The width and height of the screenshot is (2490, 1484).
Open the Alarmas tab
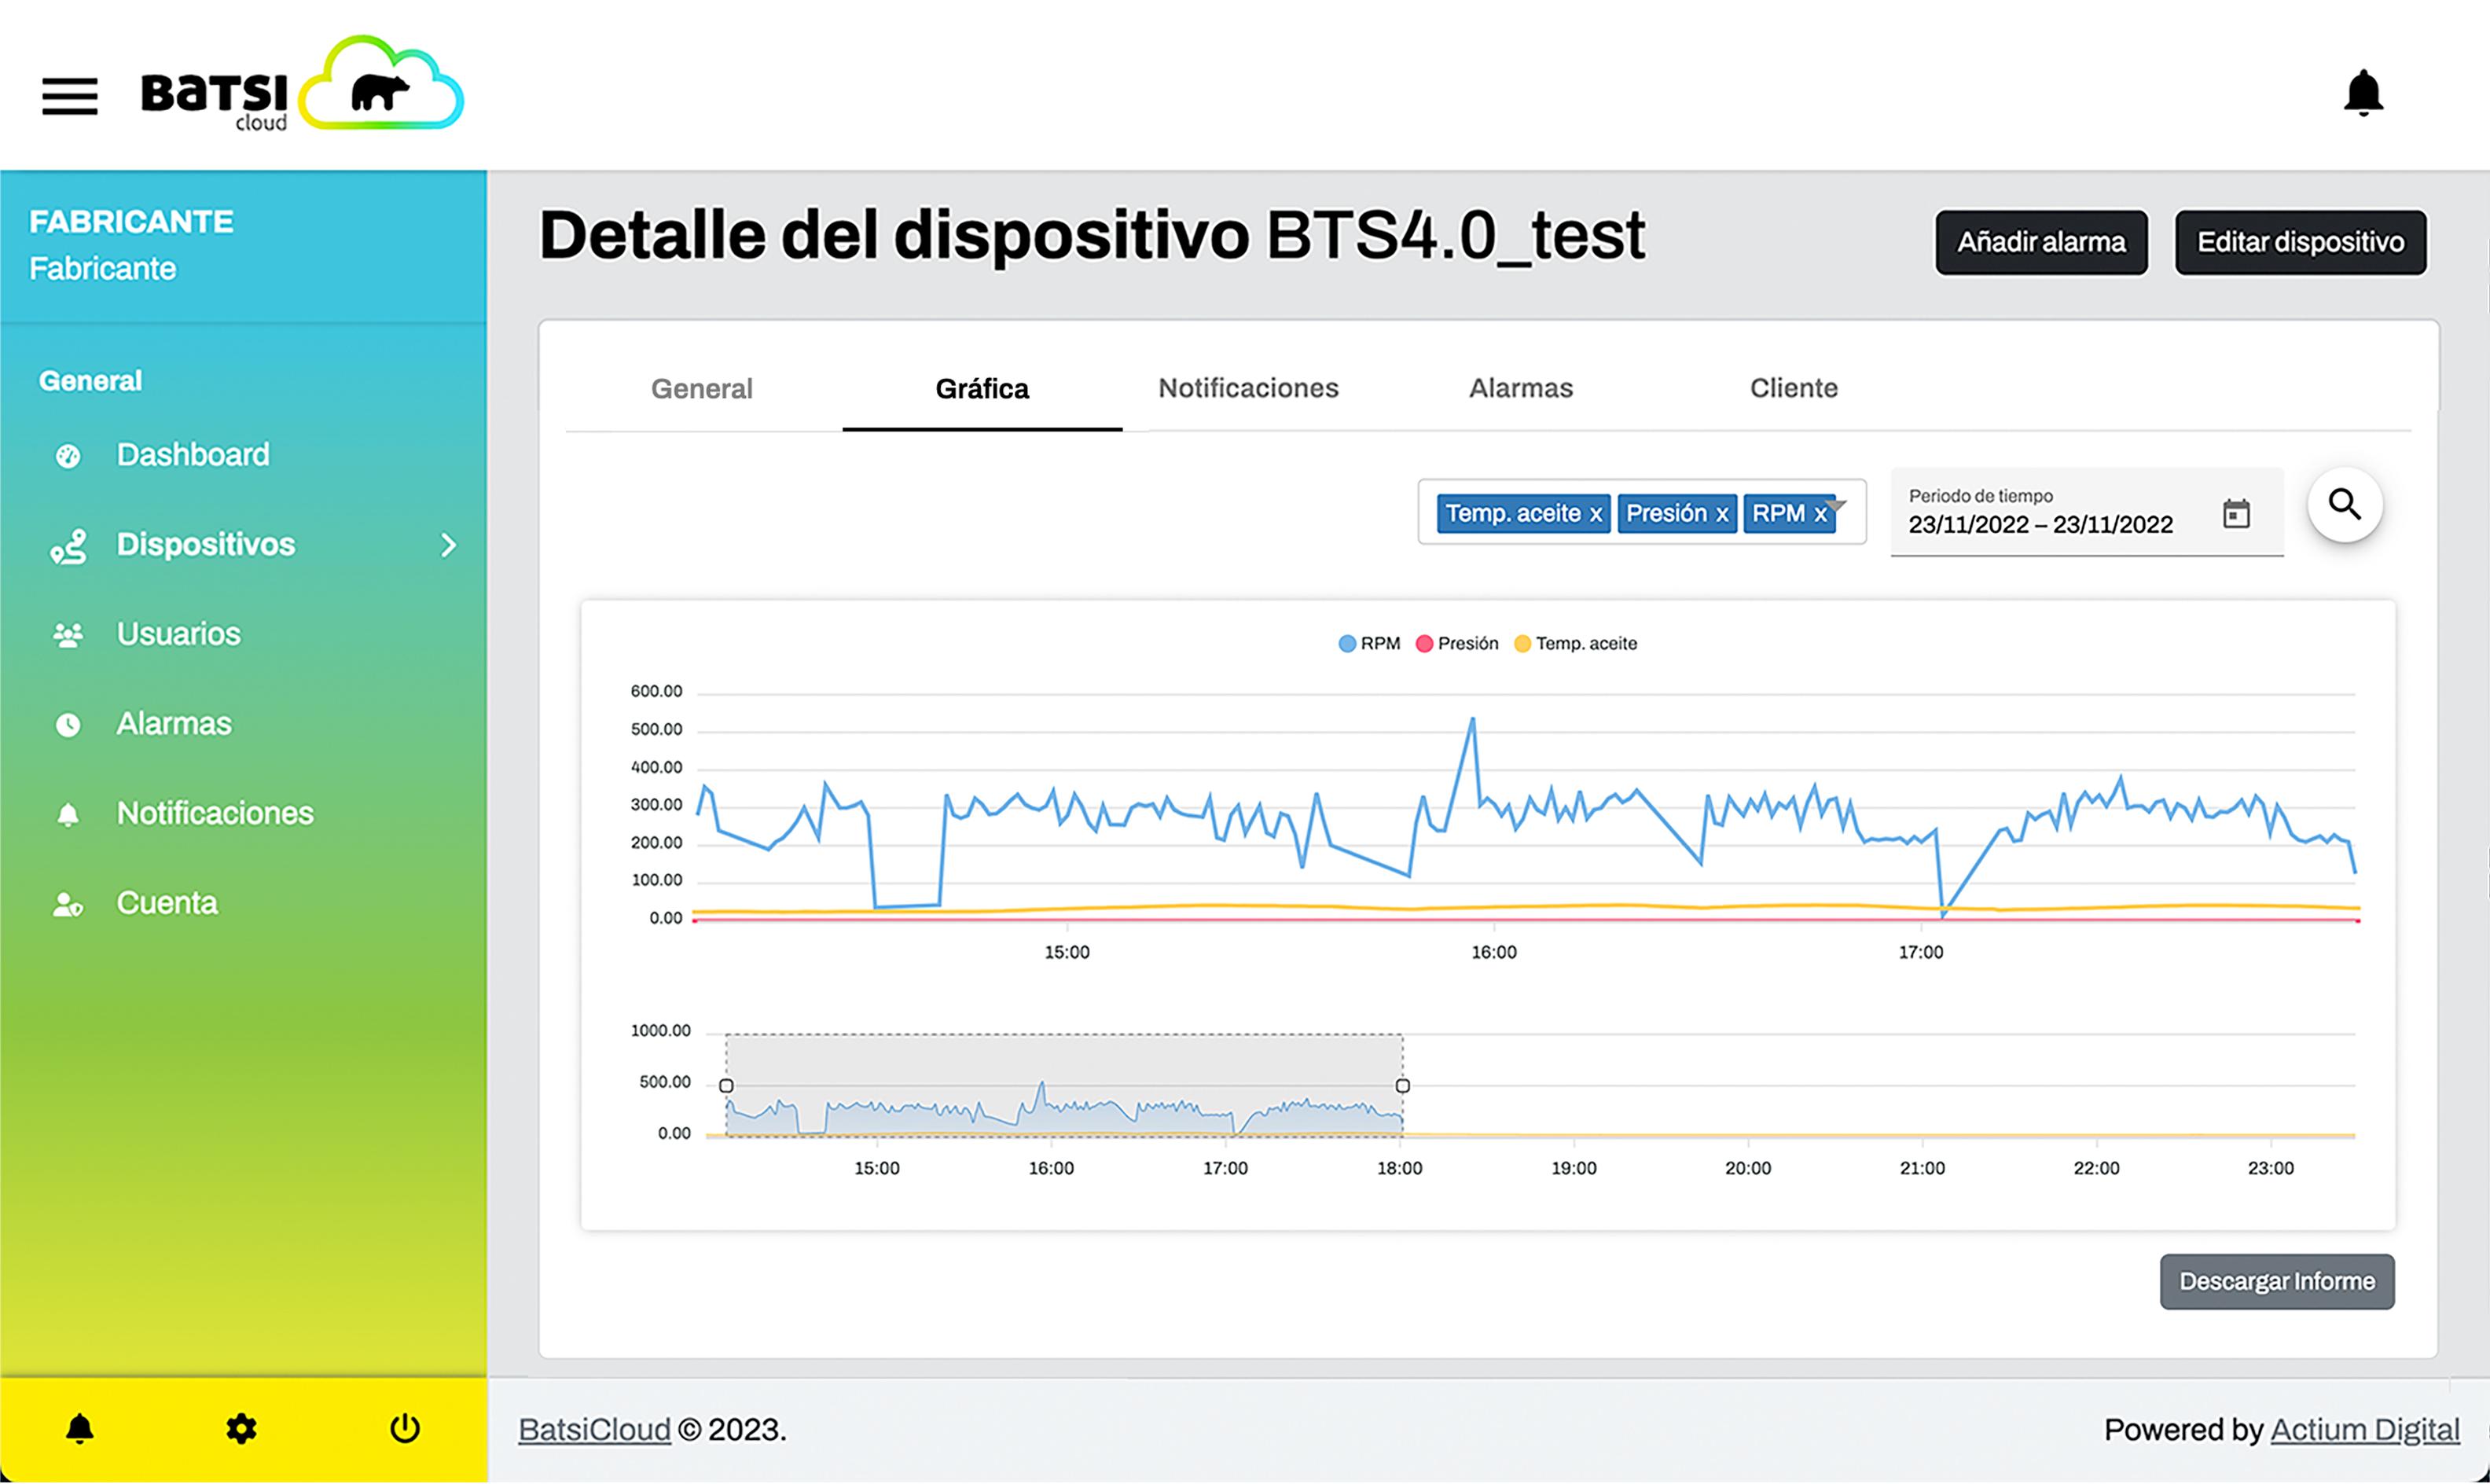pos(1520,388)
